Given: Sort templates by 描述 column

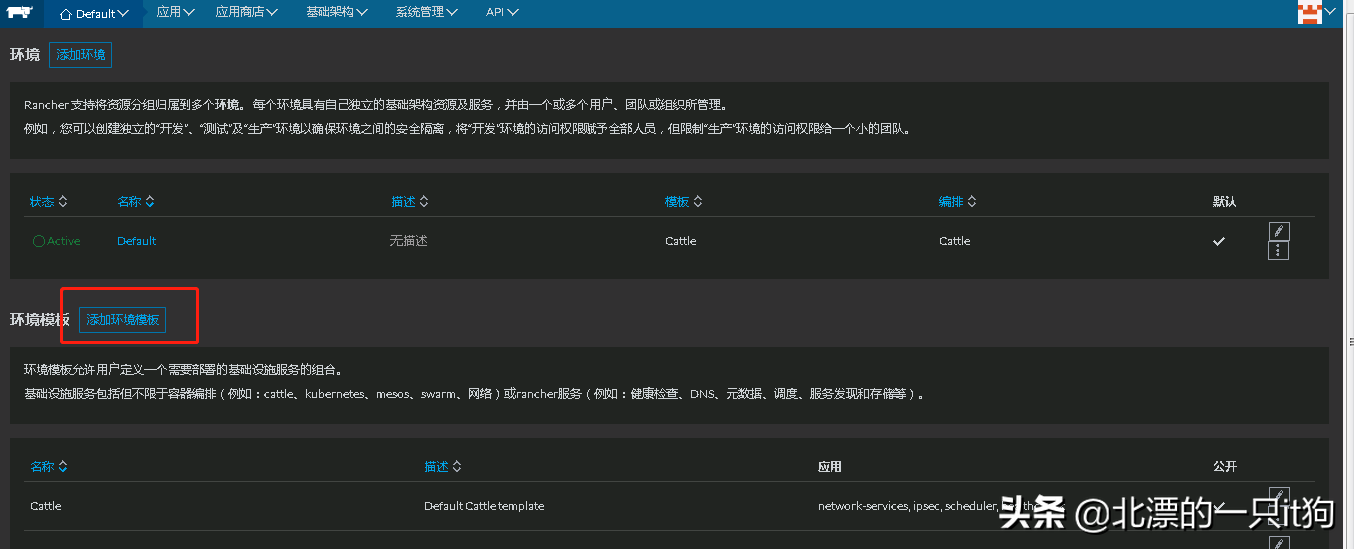Looking at the screenshot, I should coord(443,467).
